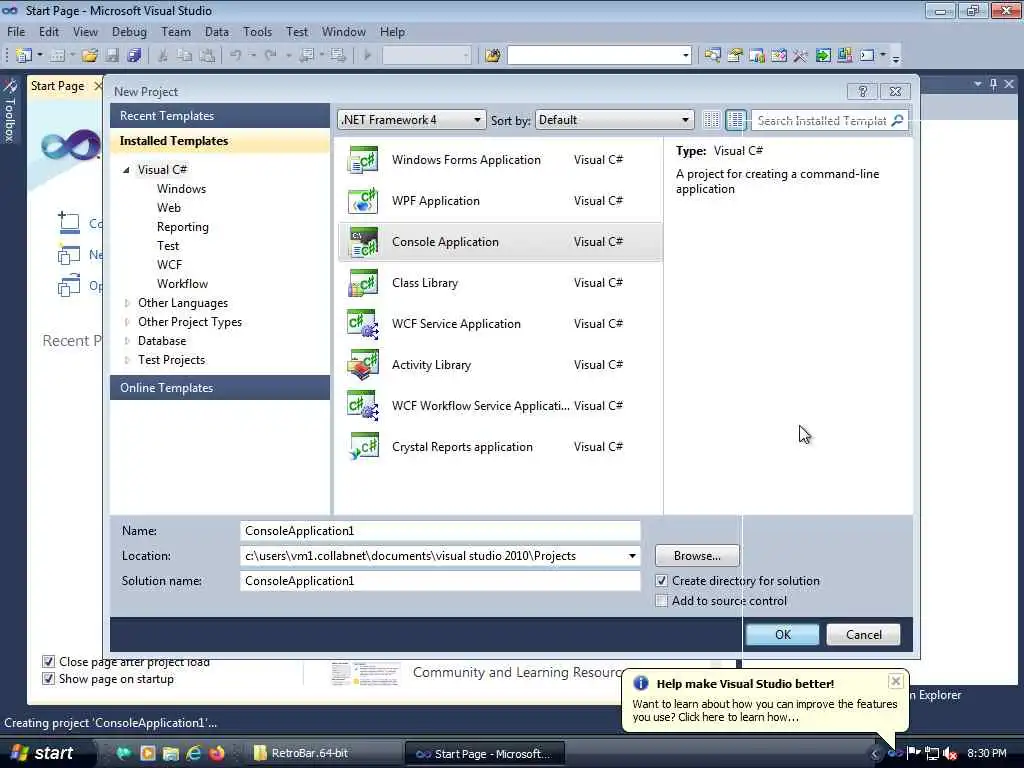The height and width of the screenshot is (768, 1024).
Task: Select the WCF Service Application template icon
Action: (363, 325)
